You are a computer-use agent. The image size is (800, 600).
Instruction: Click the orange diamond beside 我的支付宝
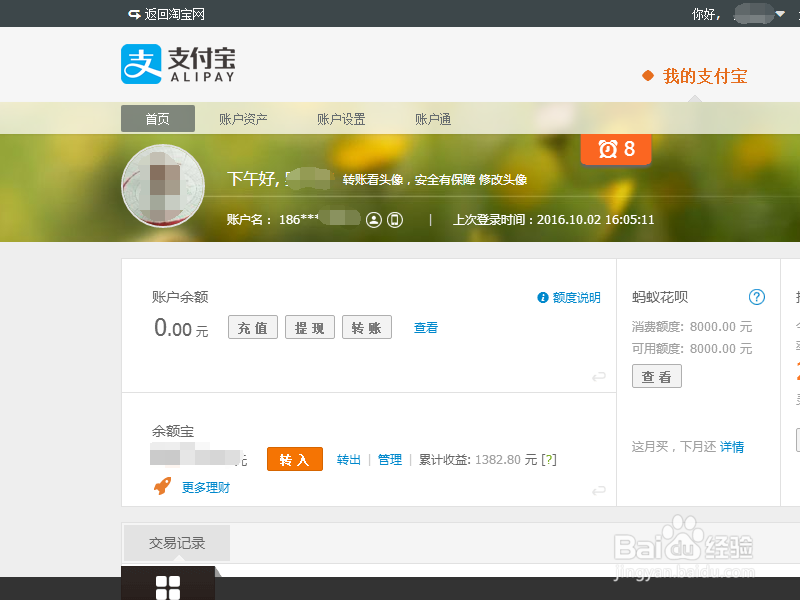pyautogui.click(x=648, y=76)
